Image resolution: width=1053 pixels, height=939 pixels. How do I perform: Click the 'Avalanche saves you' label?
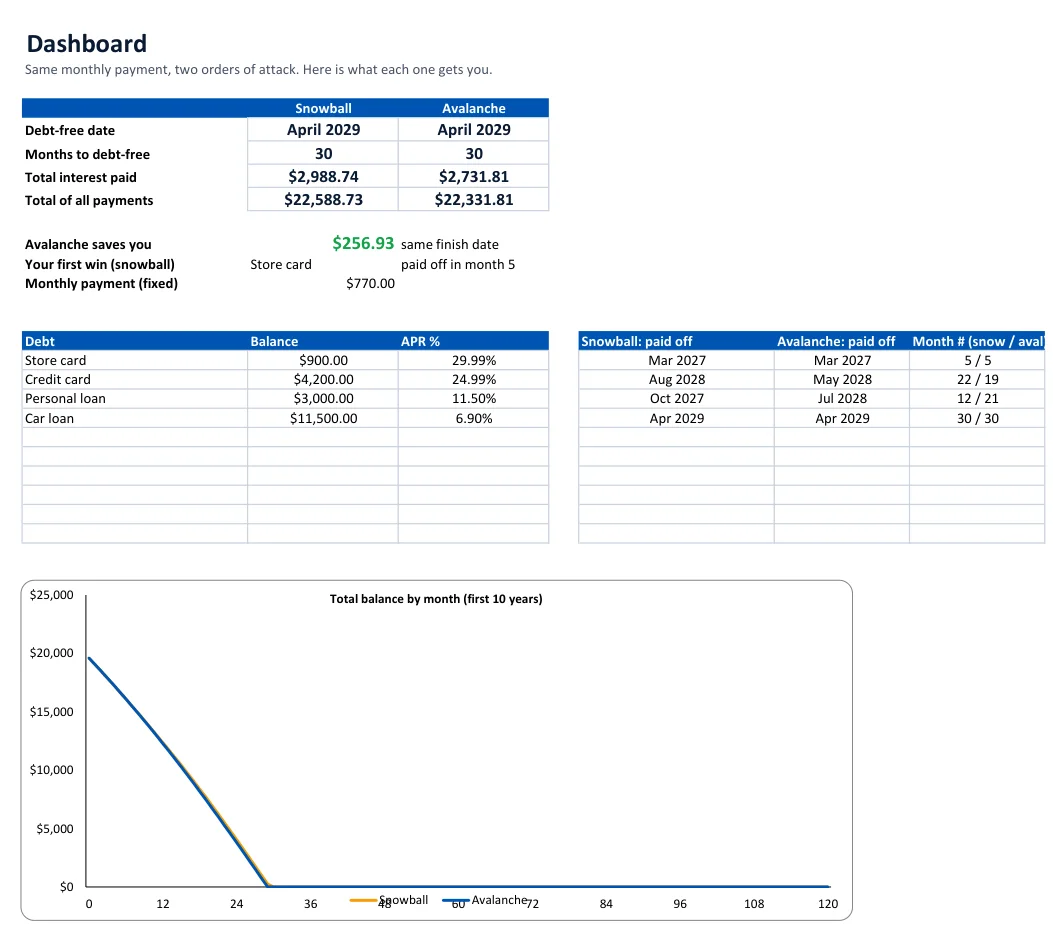coord(88,244)
